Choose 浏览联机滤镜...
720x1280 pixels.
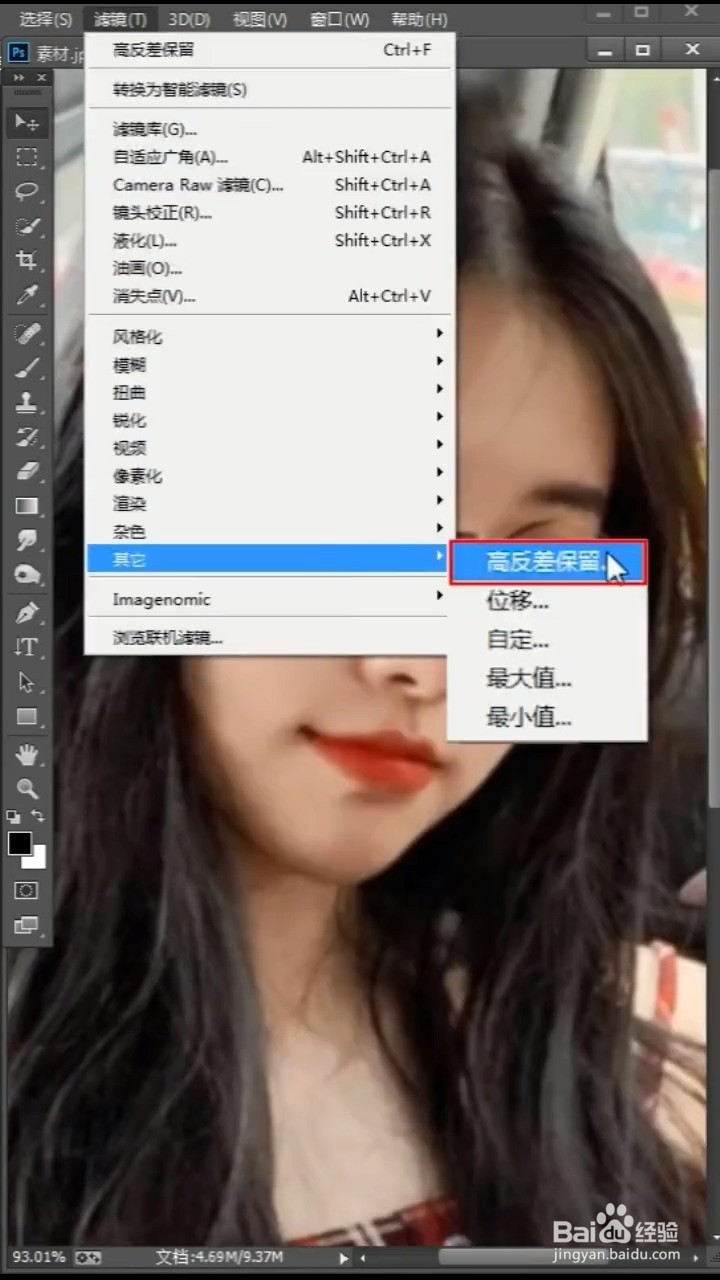pos(270,638)
